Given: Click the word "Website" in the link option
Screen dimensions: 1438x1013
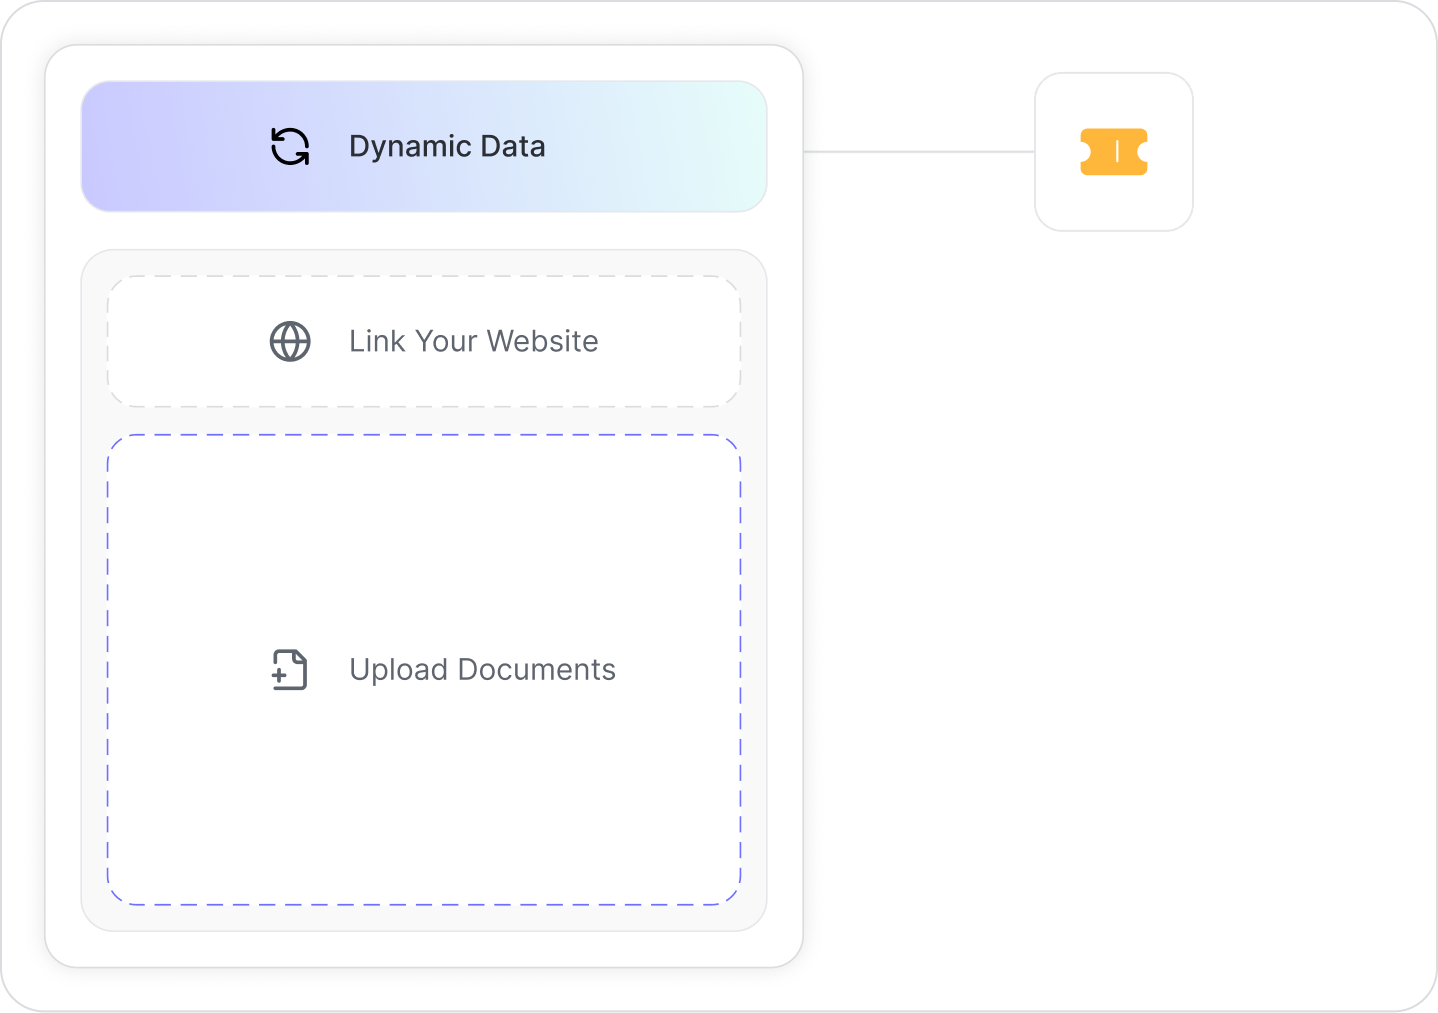Looking at the screenshot, I should click(x=542, y=342).
